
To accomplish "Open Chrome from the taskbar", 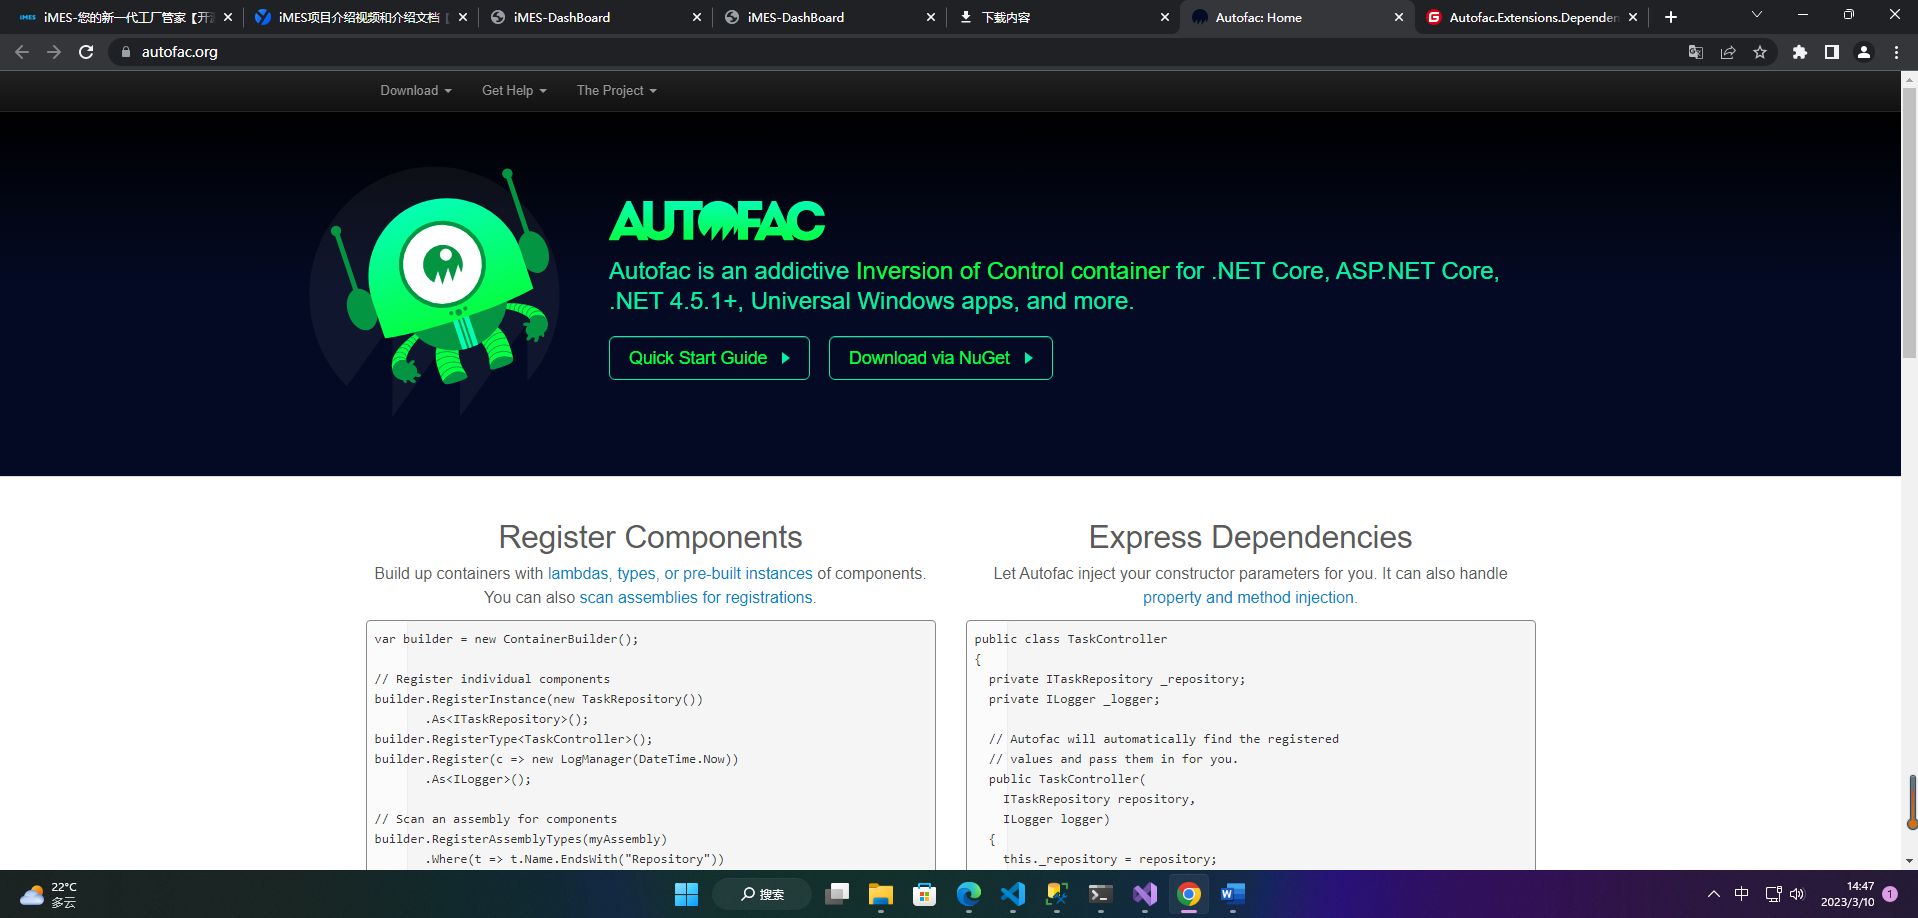I will 1189,894.
